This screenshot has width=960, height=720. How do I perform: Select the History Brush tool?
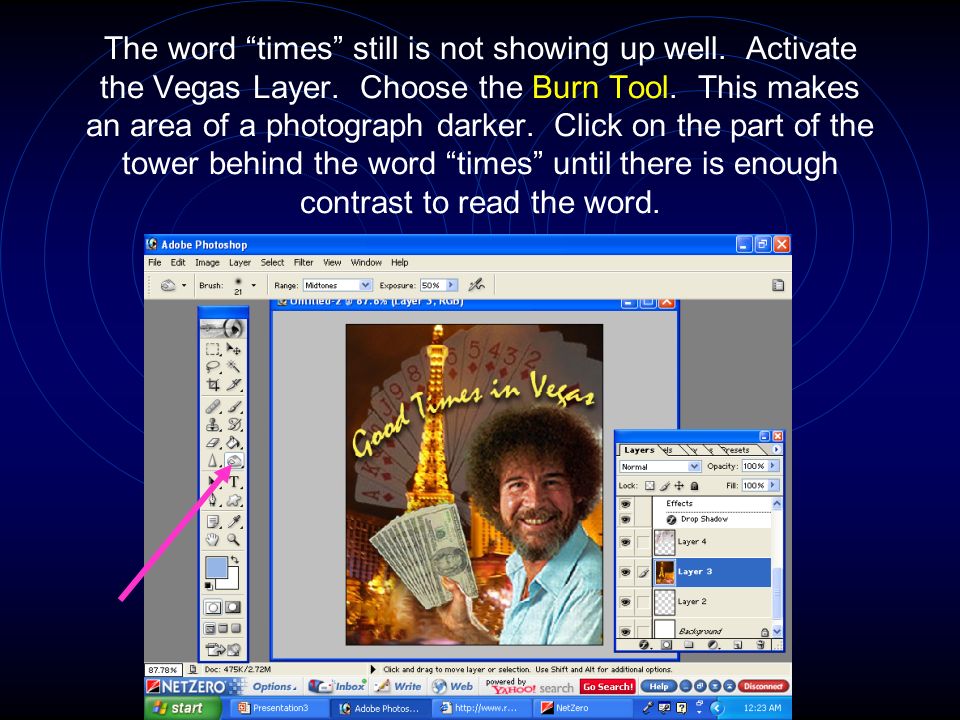click(234, 424)
